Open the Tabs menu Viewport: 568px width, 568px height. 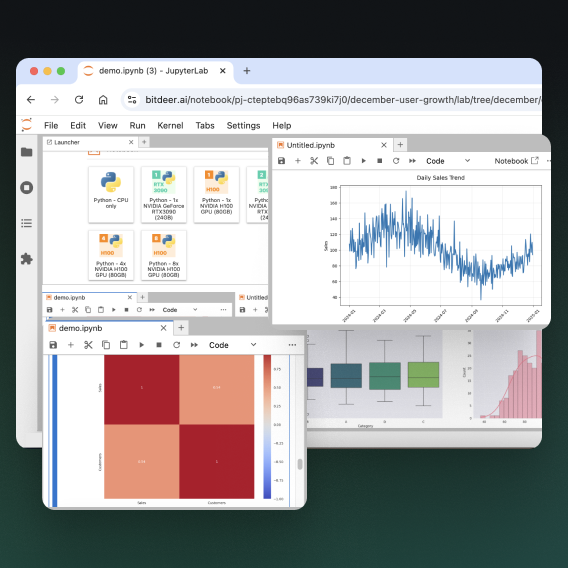click(x=205, y=125)
